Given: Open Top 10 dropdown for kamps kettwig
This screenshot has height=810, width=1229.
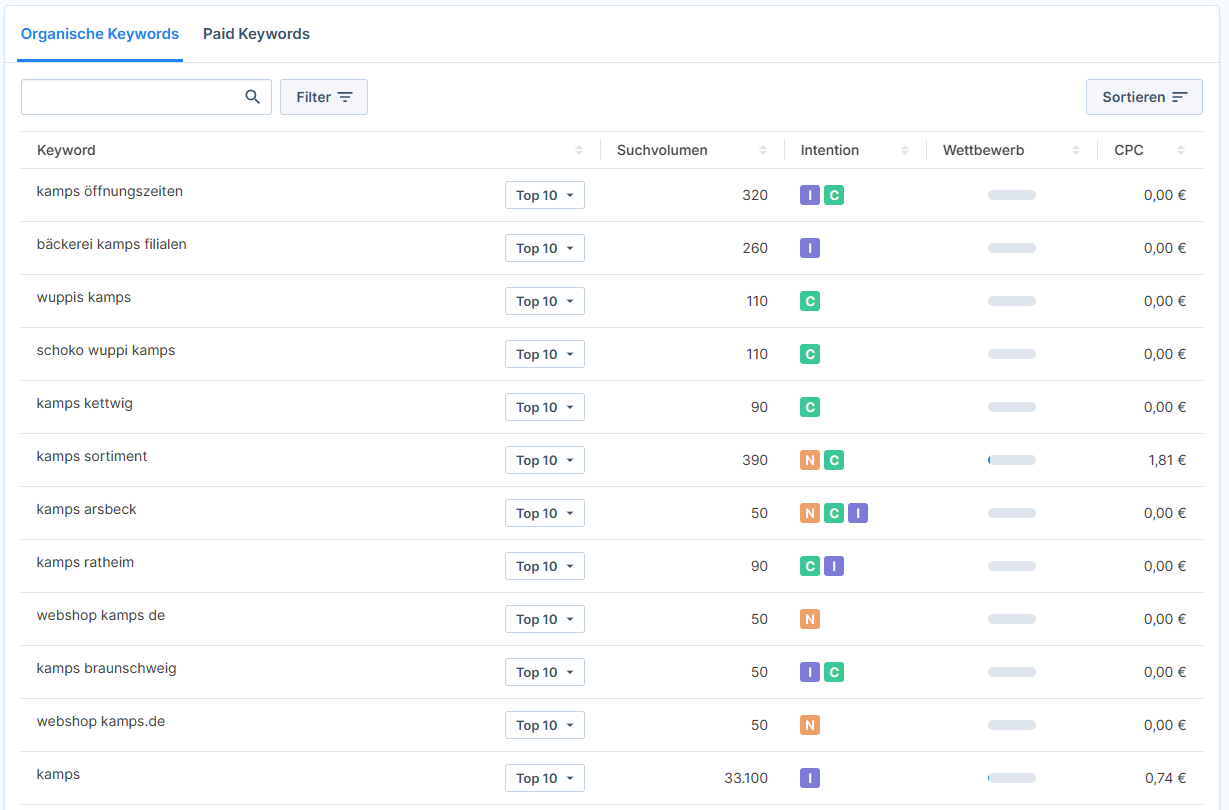Looking at the screenshot, I should click(x=545, y=407).
